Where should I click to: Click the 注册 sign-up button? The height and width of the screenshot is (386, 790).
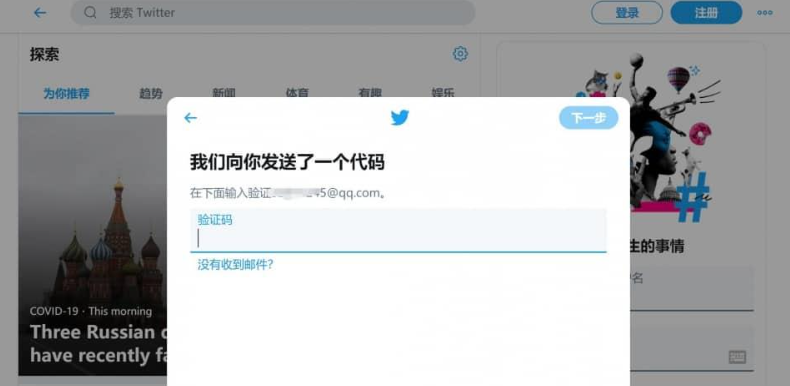(706, 13)
